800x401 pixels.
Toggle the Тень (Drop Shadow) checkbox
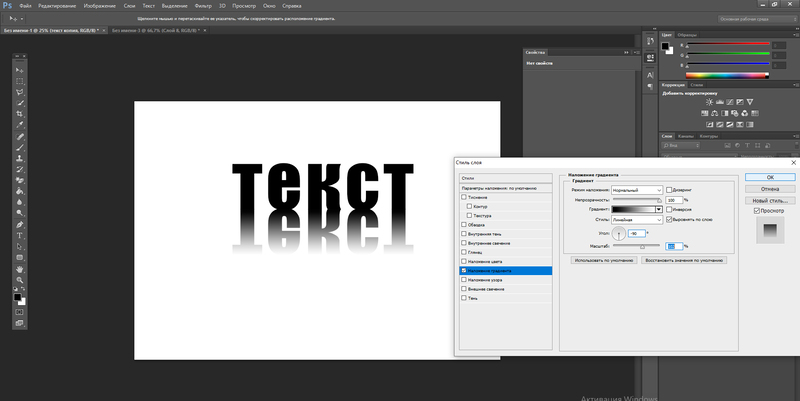pyautogui.click(x=464, y=298)
